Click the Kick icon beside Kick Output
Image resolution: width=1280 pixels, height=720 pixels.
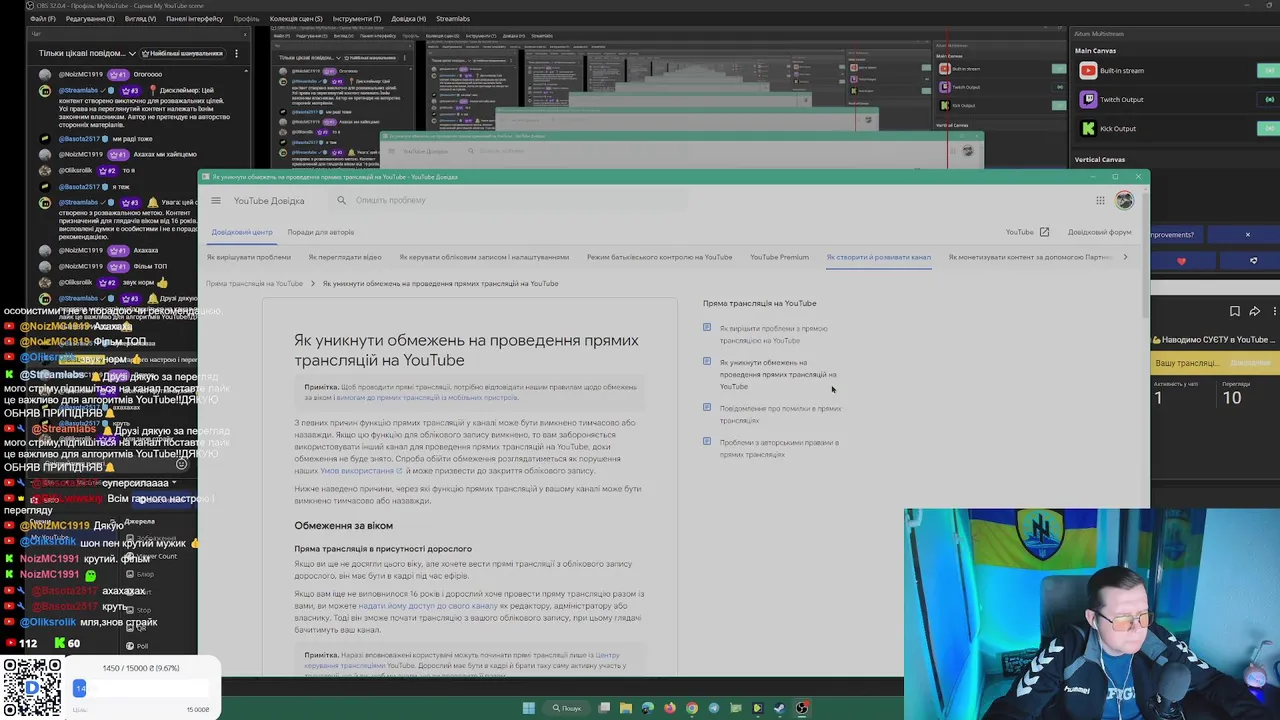pos(1088,128)
